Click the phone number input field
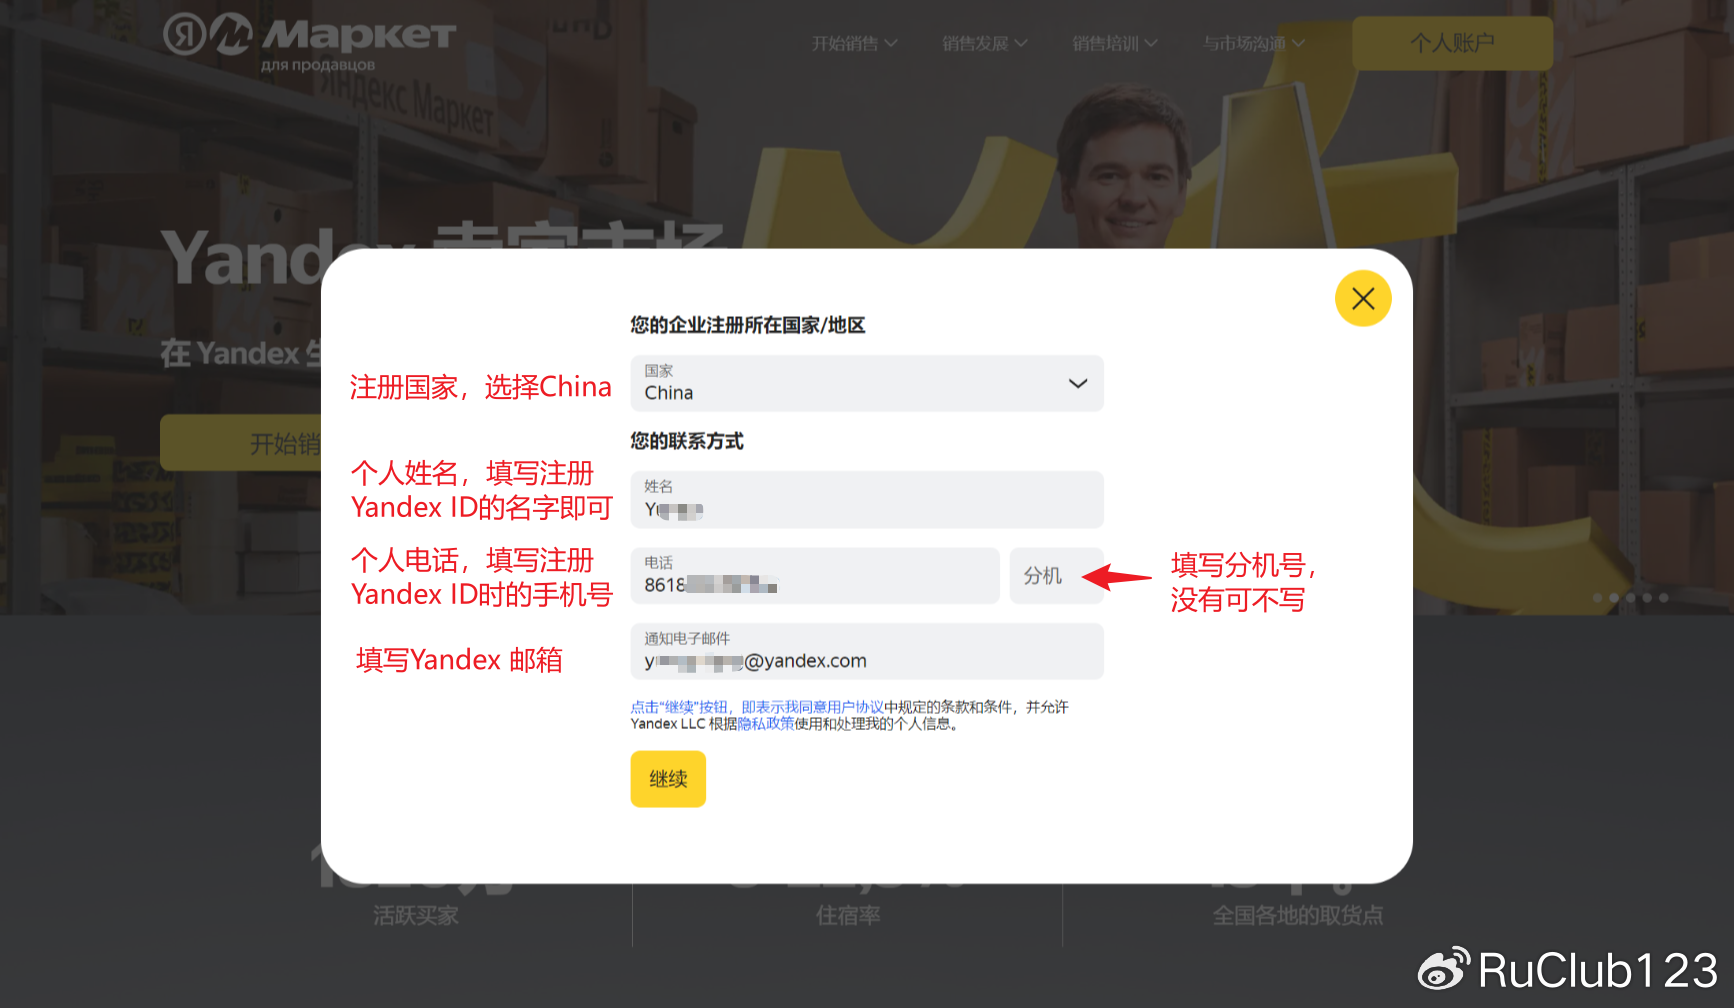Image resolution: width=1734 pixels, height=1008 pixels. (x=815, y=575)
